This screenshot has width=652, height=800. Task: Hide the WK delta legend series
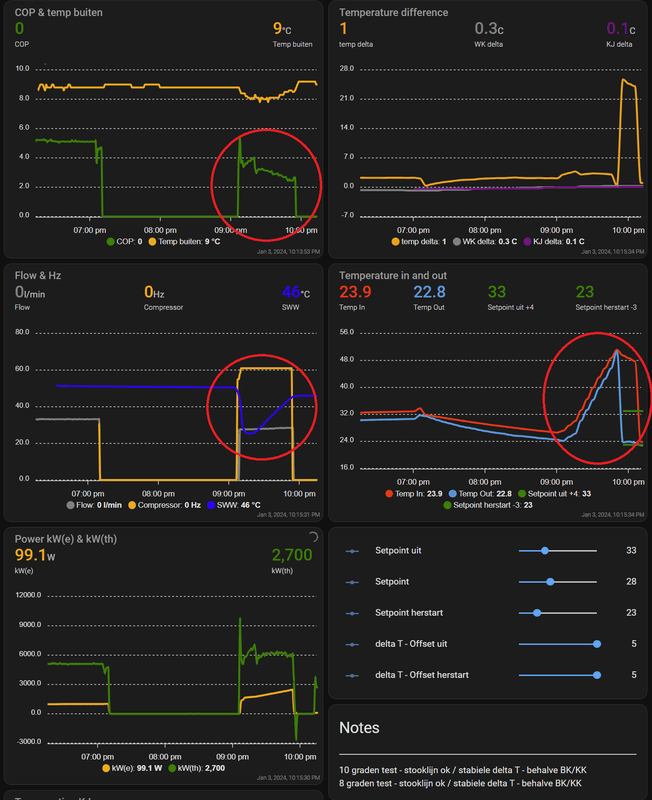tap(485, 241)
